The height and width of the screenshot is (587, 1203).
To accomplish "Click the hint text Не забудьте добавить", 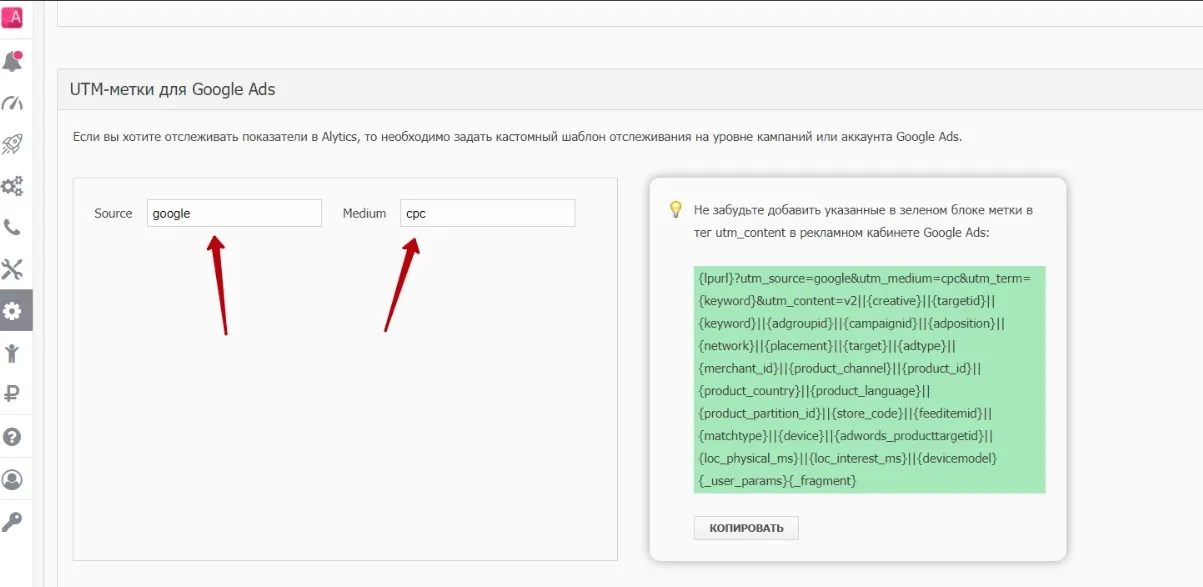I will [x=863, y=221].
